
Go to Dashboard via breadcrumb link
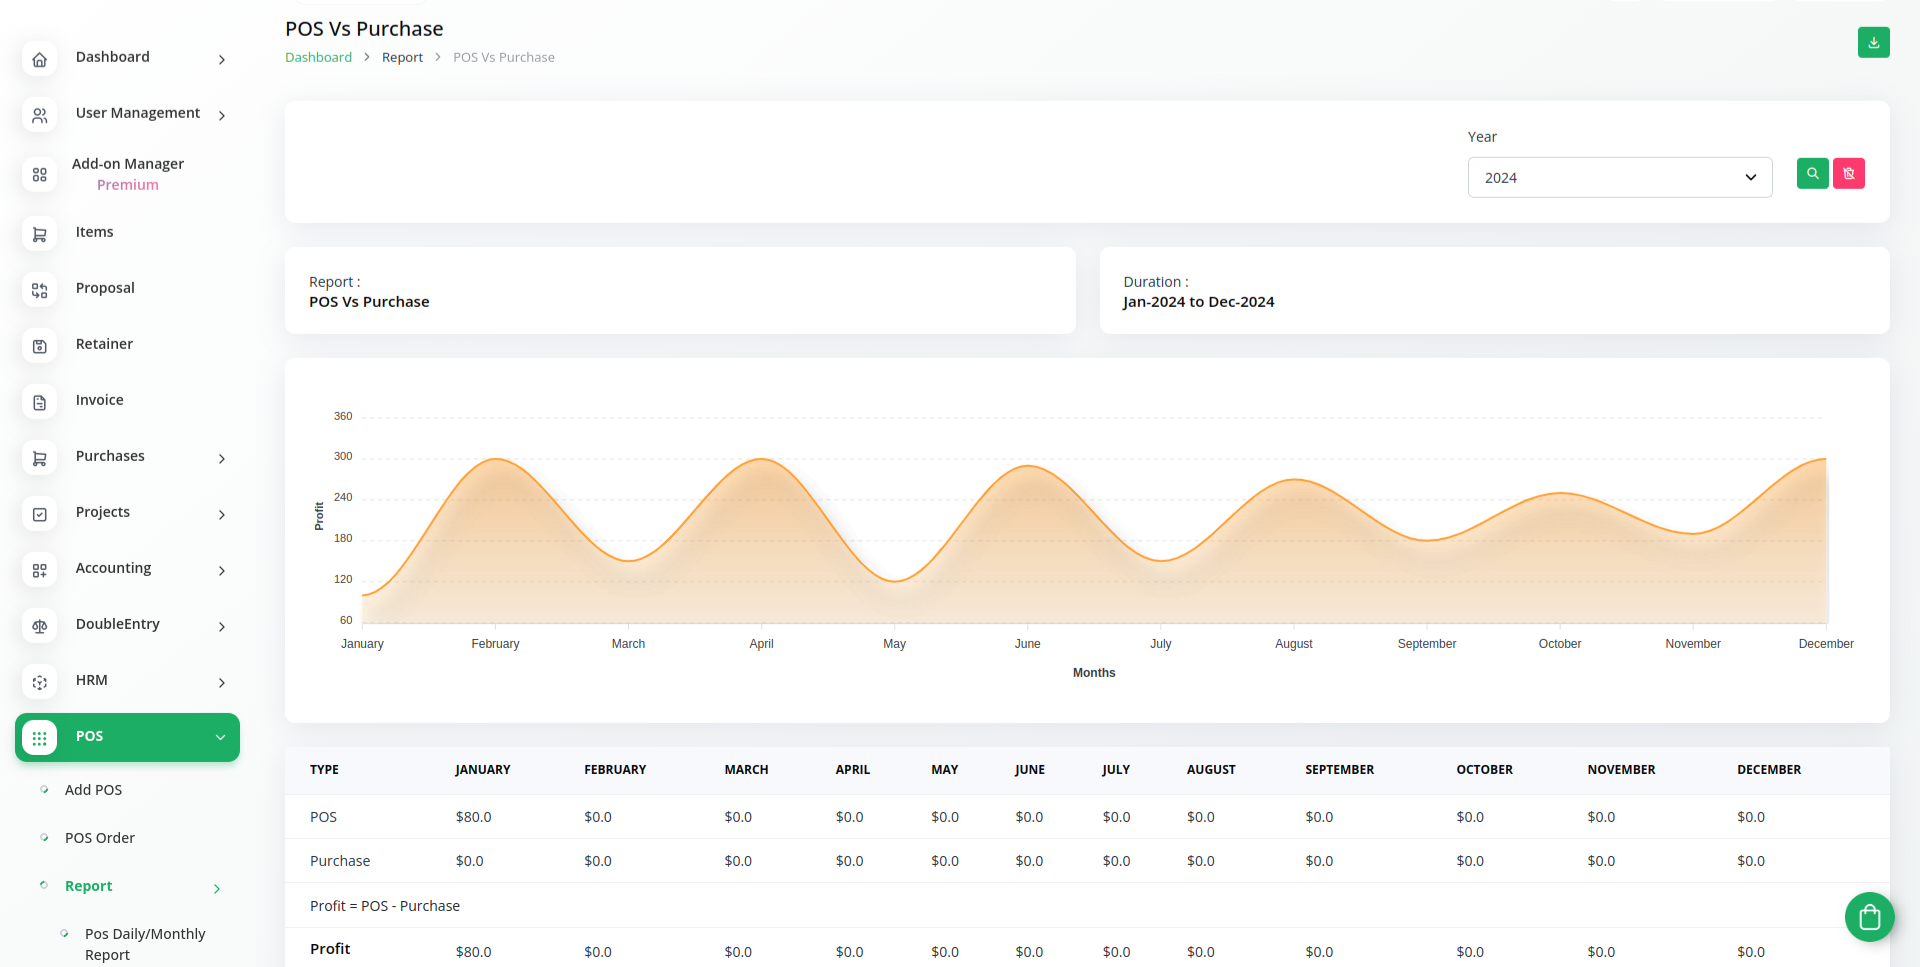tap(318, 57)
